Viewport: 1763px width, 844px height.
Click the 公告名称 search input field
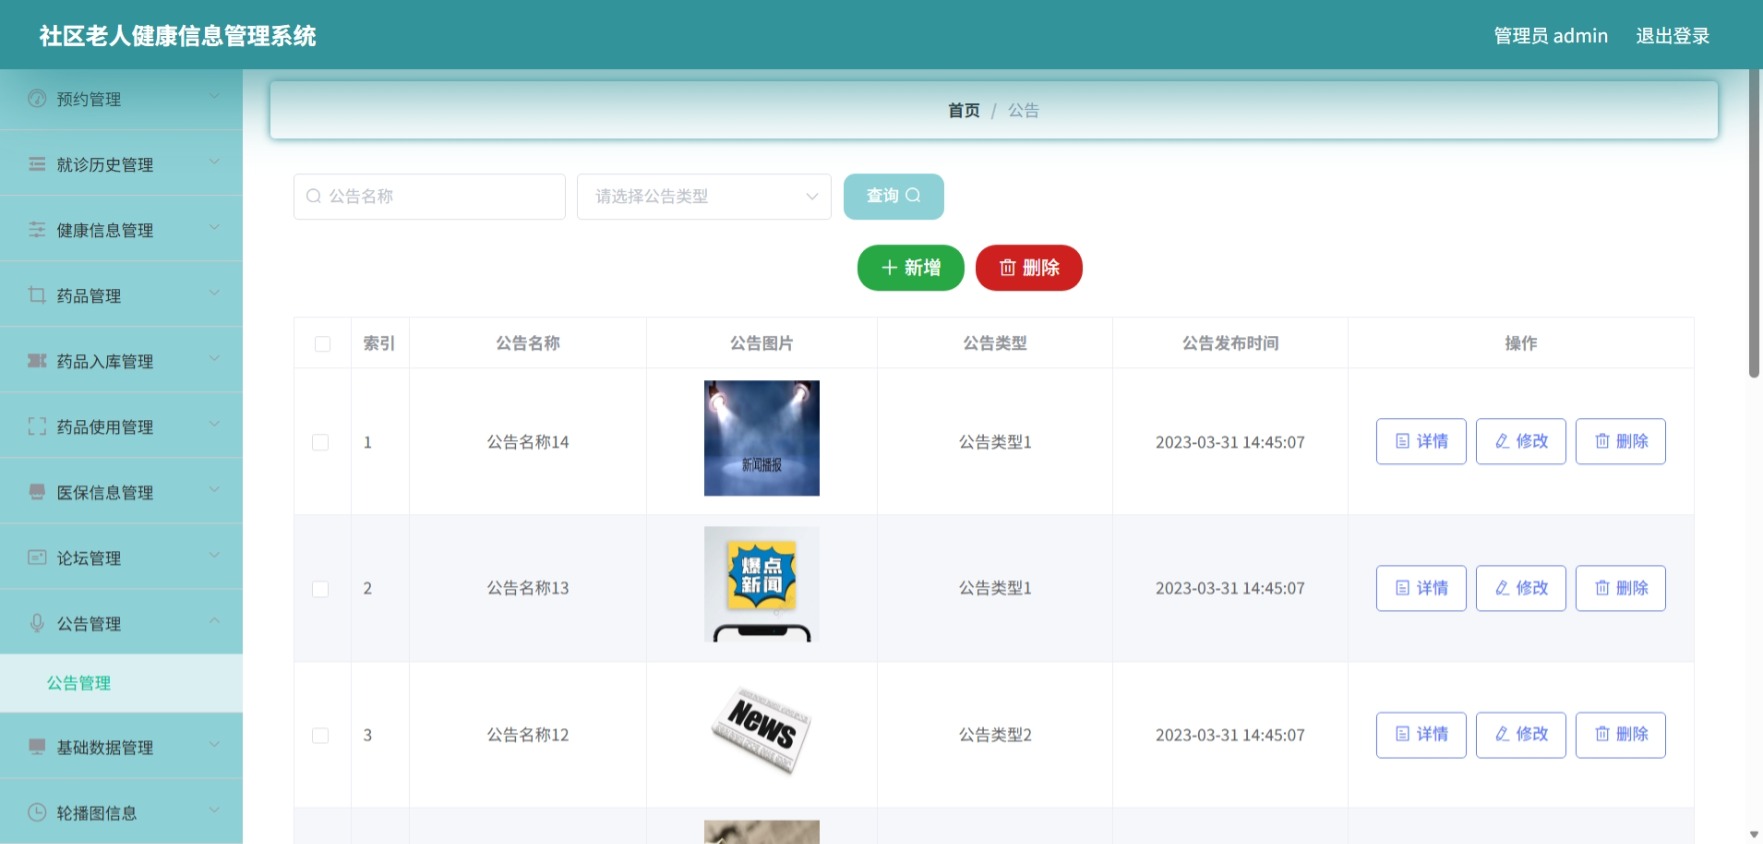[429, 196]
